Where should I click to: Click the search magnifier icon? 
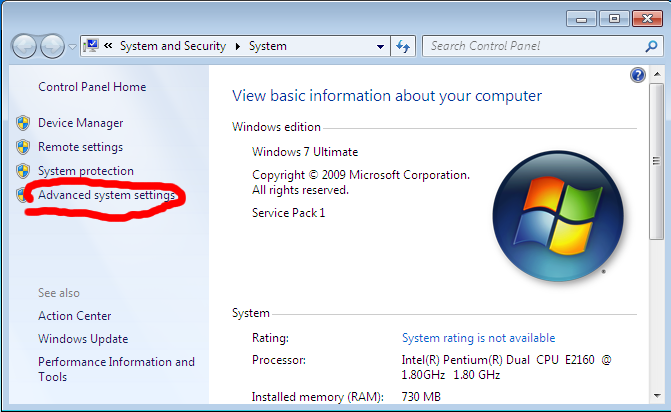click(x=651, y=46)
